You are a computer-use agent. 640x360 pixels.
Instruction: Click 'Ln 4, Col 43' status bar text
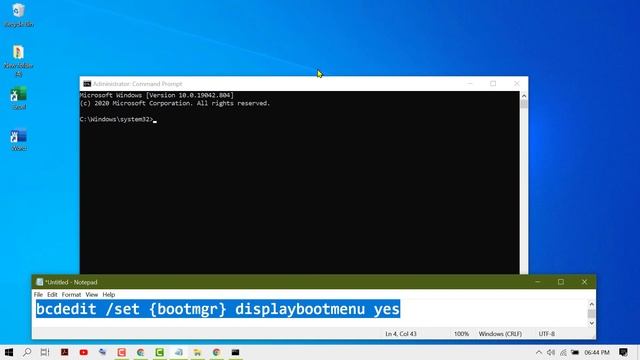click(x=401, y=334)
